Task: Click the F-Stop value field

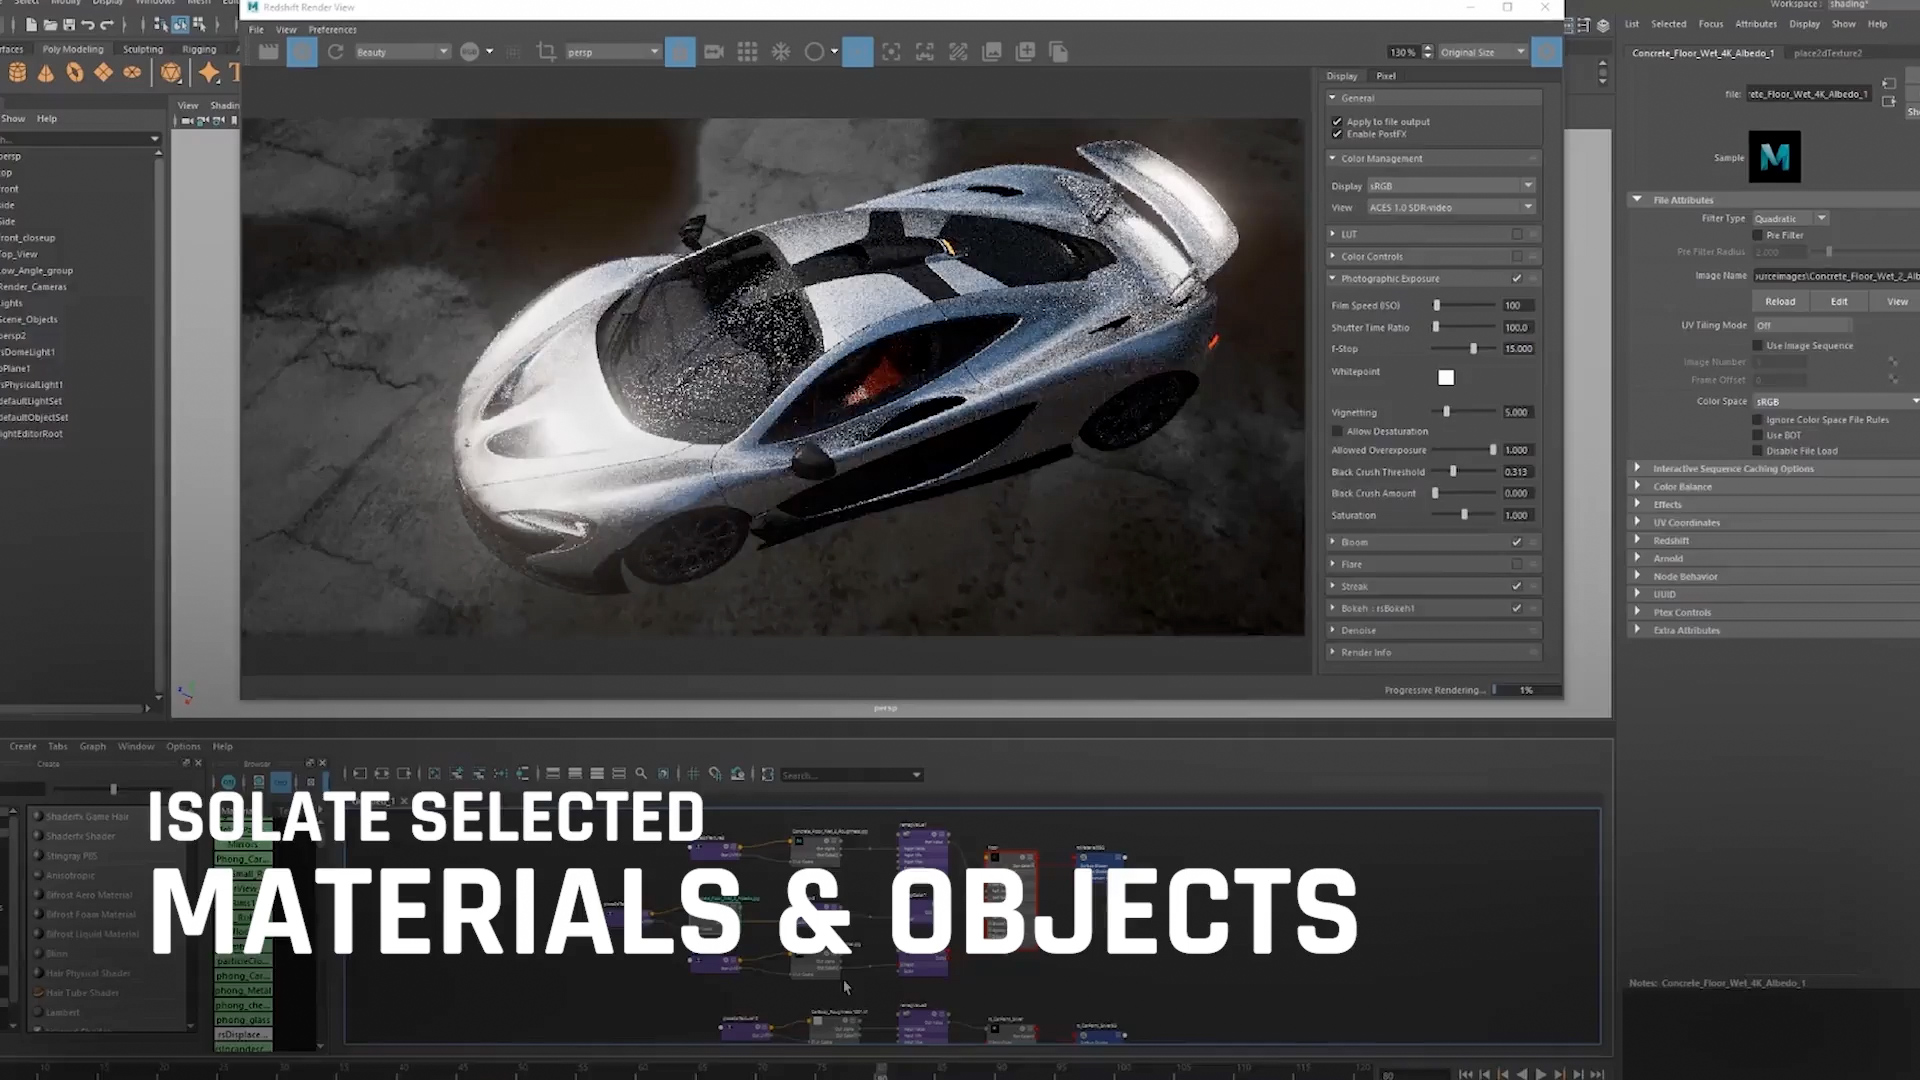Action: [1517, 349]
